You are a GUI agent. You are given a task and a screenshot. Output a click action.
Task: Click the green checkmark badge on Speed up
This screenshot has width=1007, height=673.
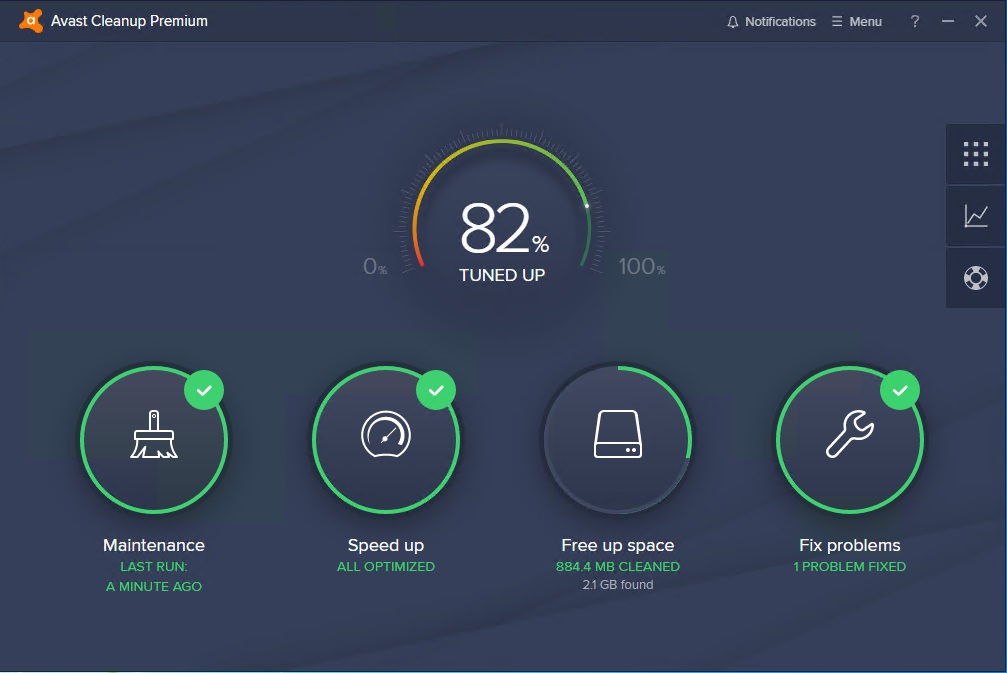436,390
